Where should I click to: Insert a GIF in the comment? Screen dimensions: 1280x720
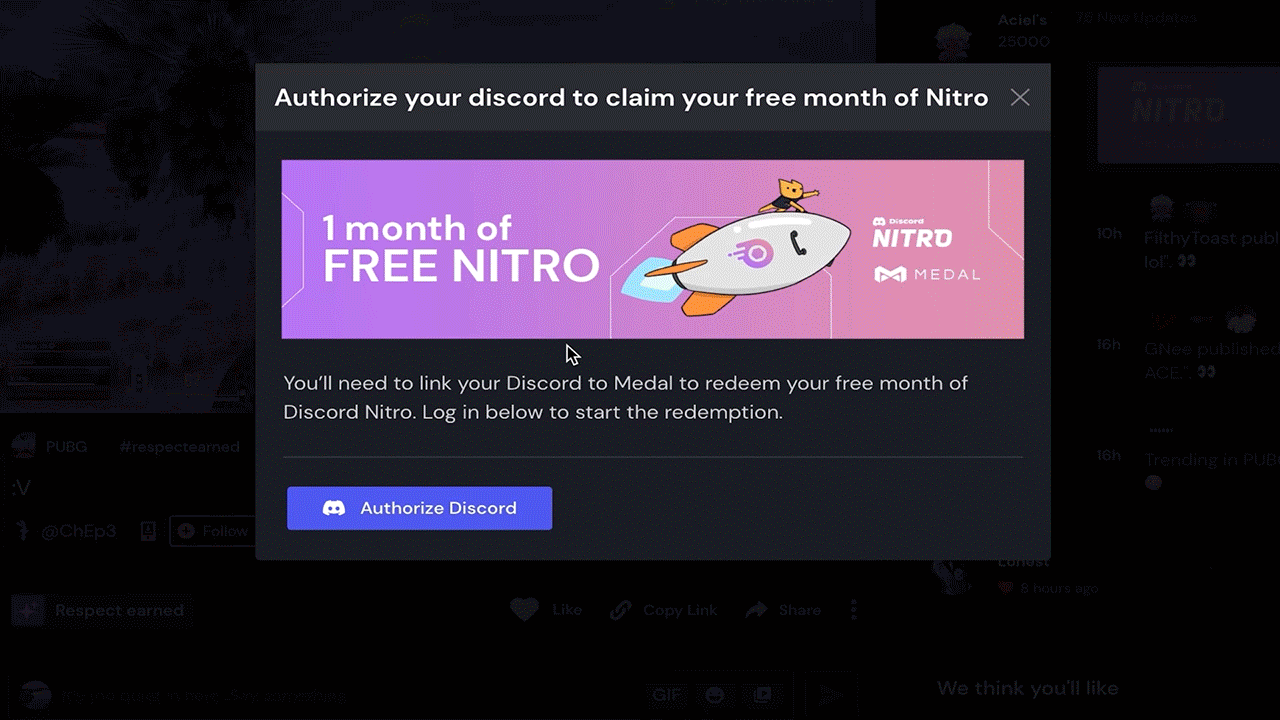click(x=666, y=694)
